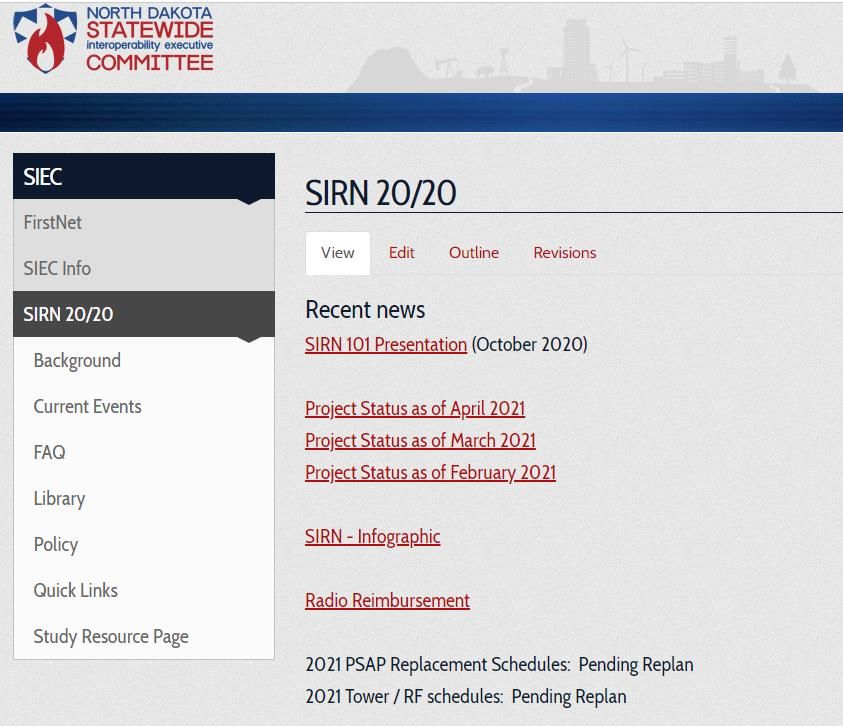Click the North Dakota SIEC logo
The image size is (843, 726).
click(x=113, y=38)
